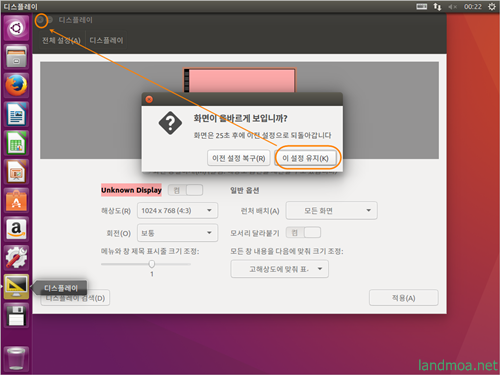Image resolution: width=500 pixels, height=375 pixels.
Task: Launch Firefox web browser
Action: (16, 85)
